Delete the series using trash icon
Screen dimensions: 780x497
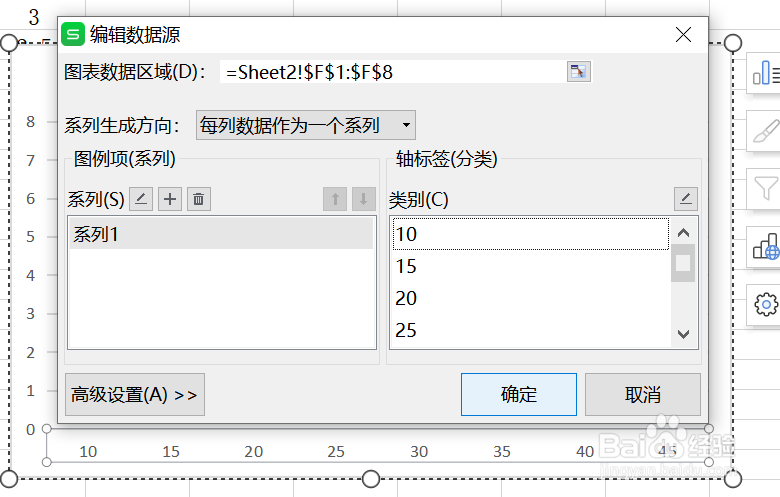tap(199, 199)
